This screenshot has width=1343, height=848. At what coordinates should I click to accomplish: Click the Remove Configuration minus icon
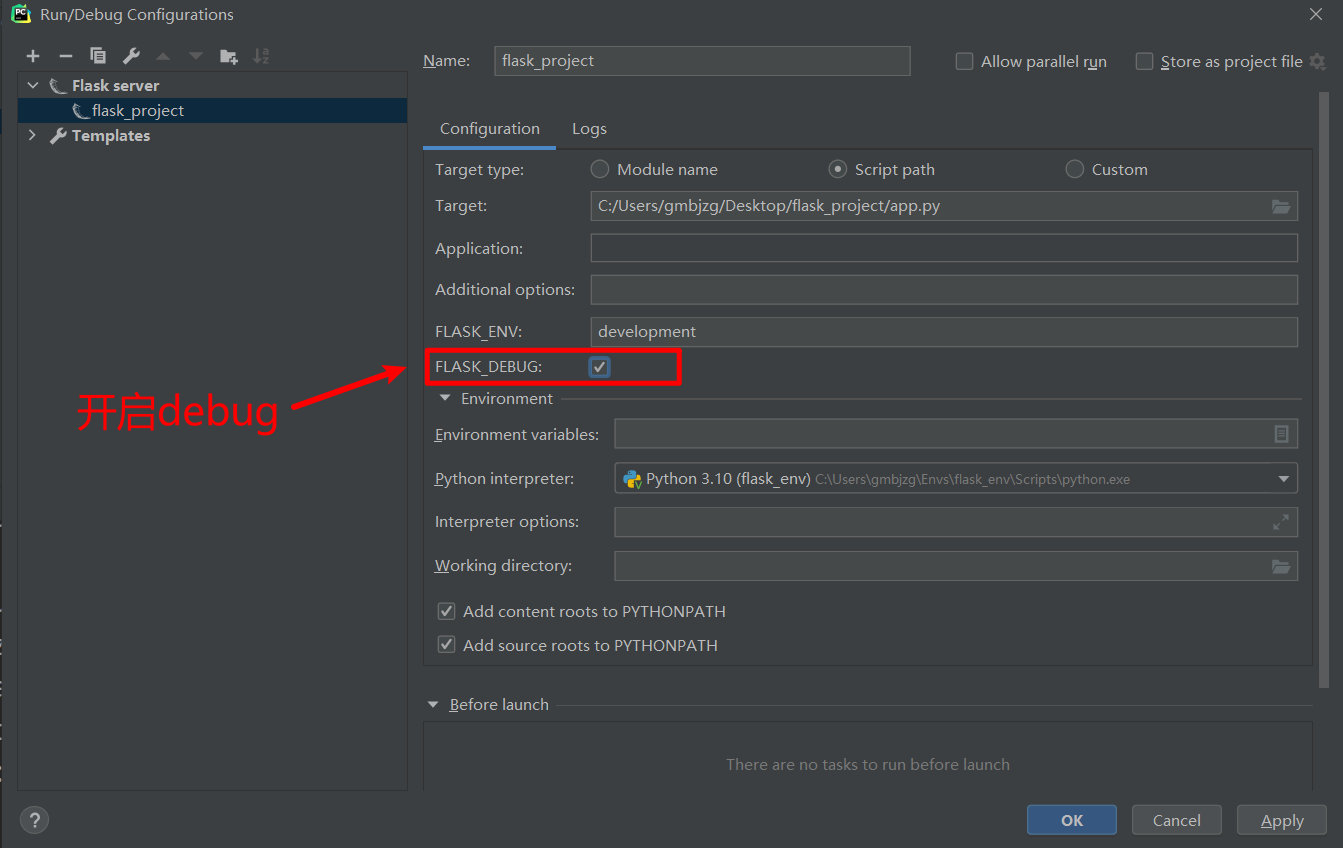tap(66, 56)
